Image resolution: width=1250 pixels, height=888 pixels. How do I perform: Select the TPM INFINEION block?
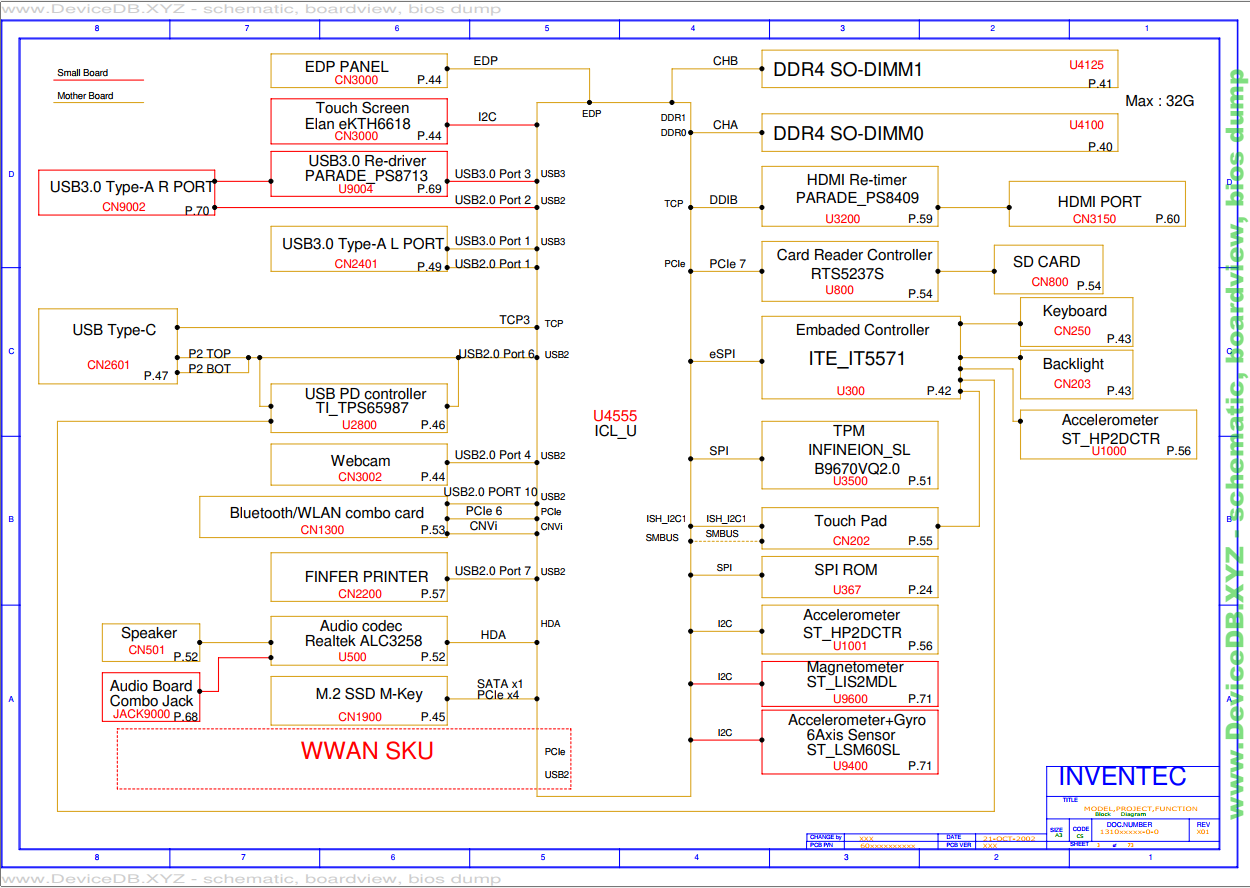pyautogui.click(x=850, y=455)
